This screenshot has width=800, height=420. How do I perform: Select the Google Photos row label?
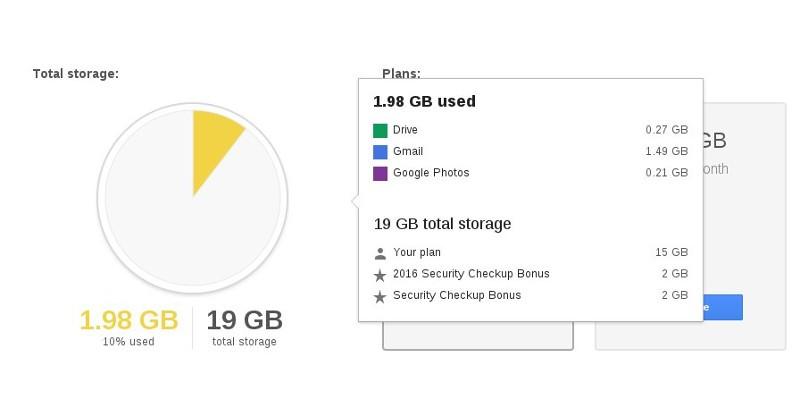(431, 173)
